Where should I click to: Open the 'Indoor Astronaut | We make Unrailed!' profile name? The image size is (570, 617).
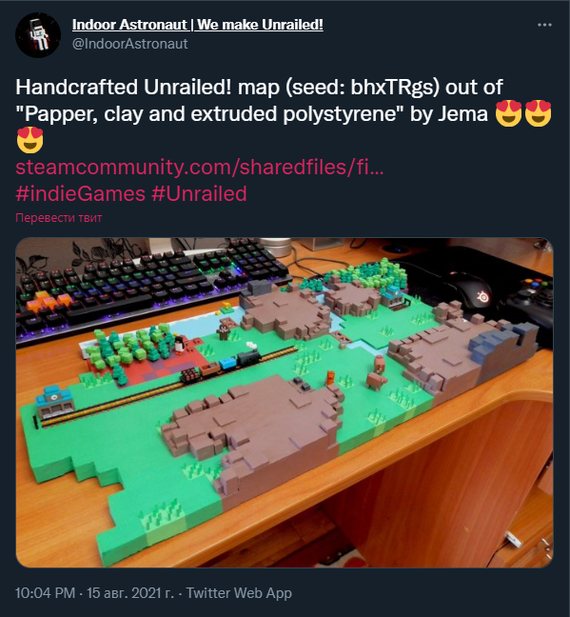coord(197,25)
